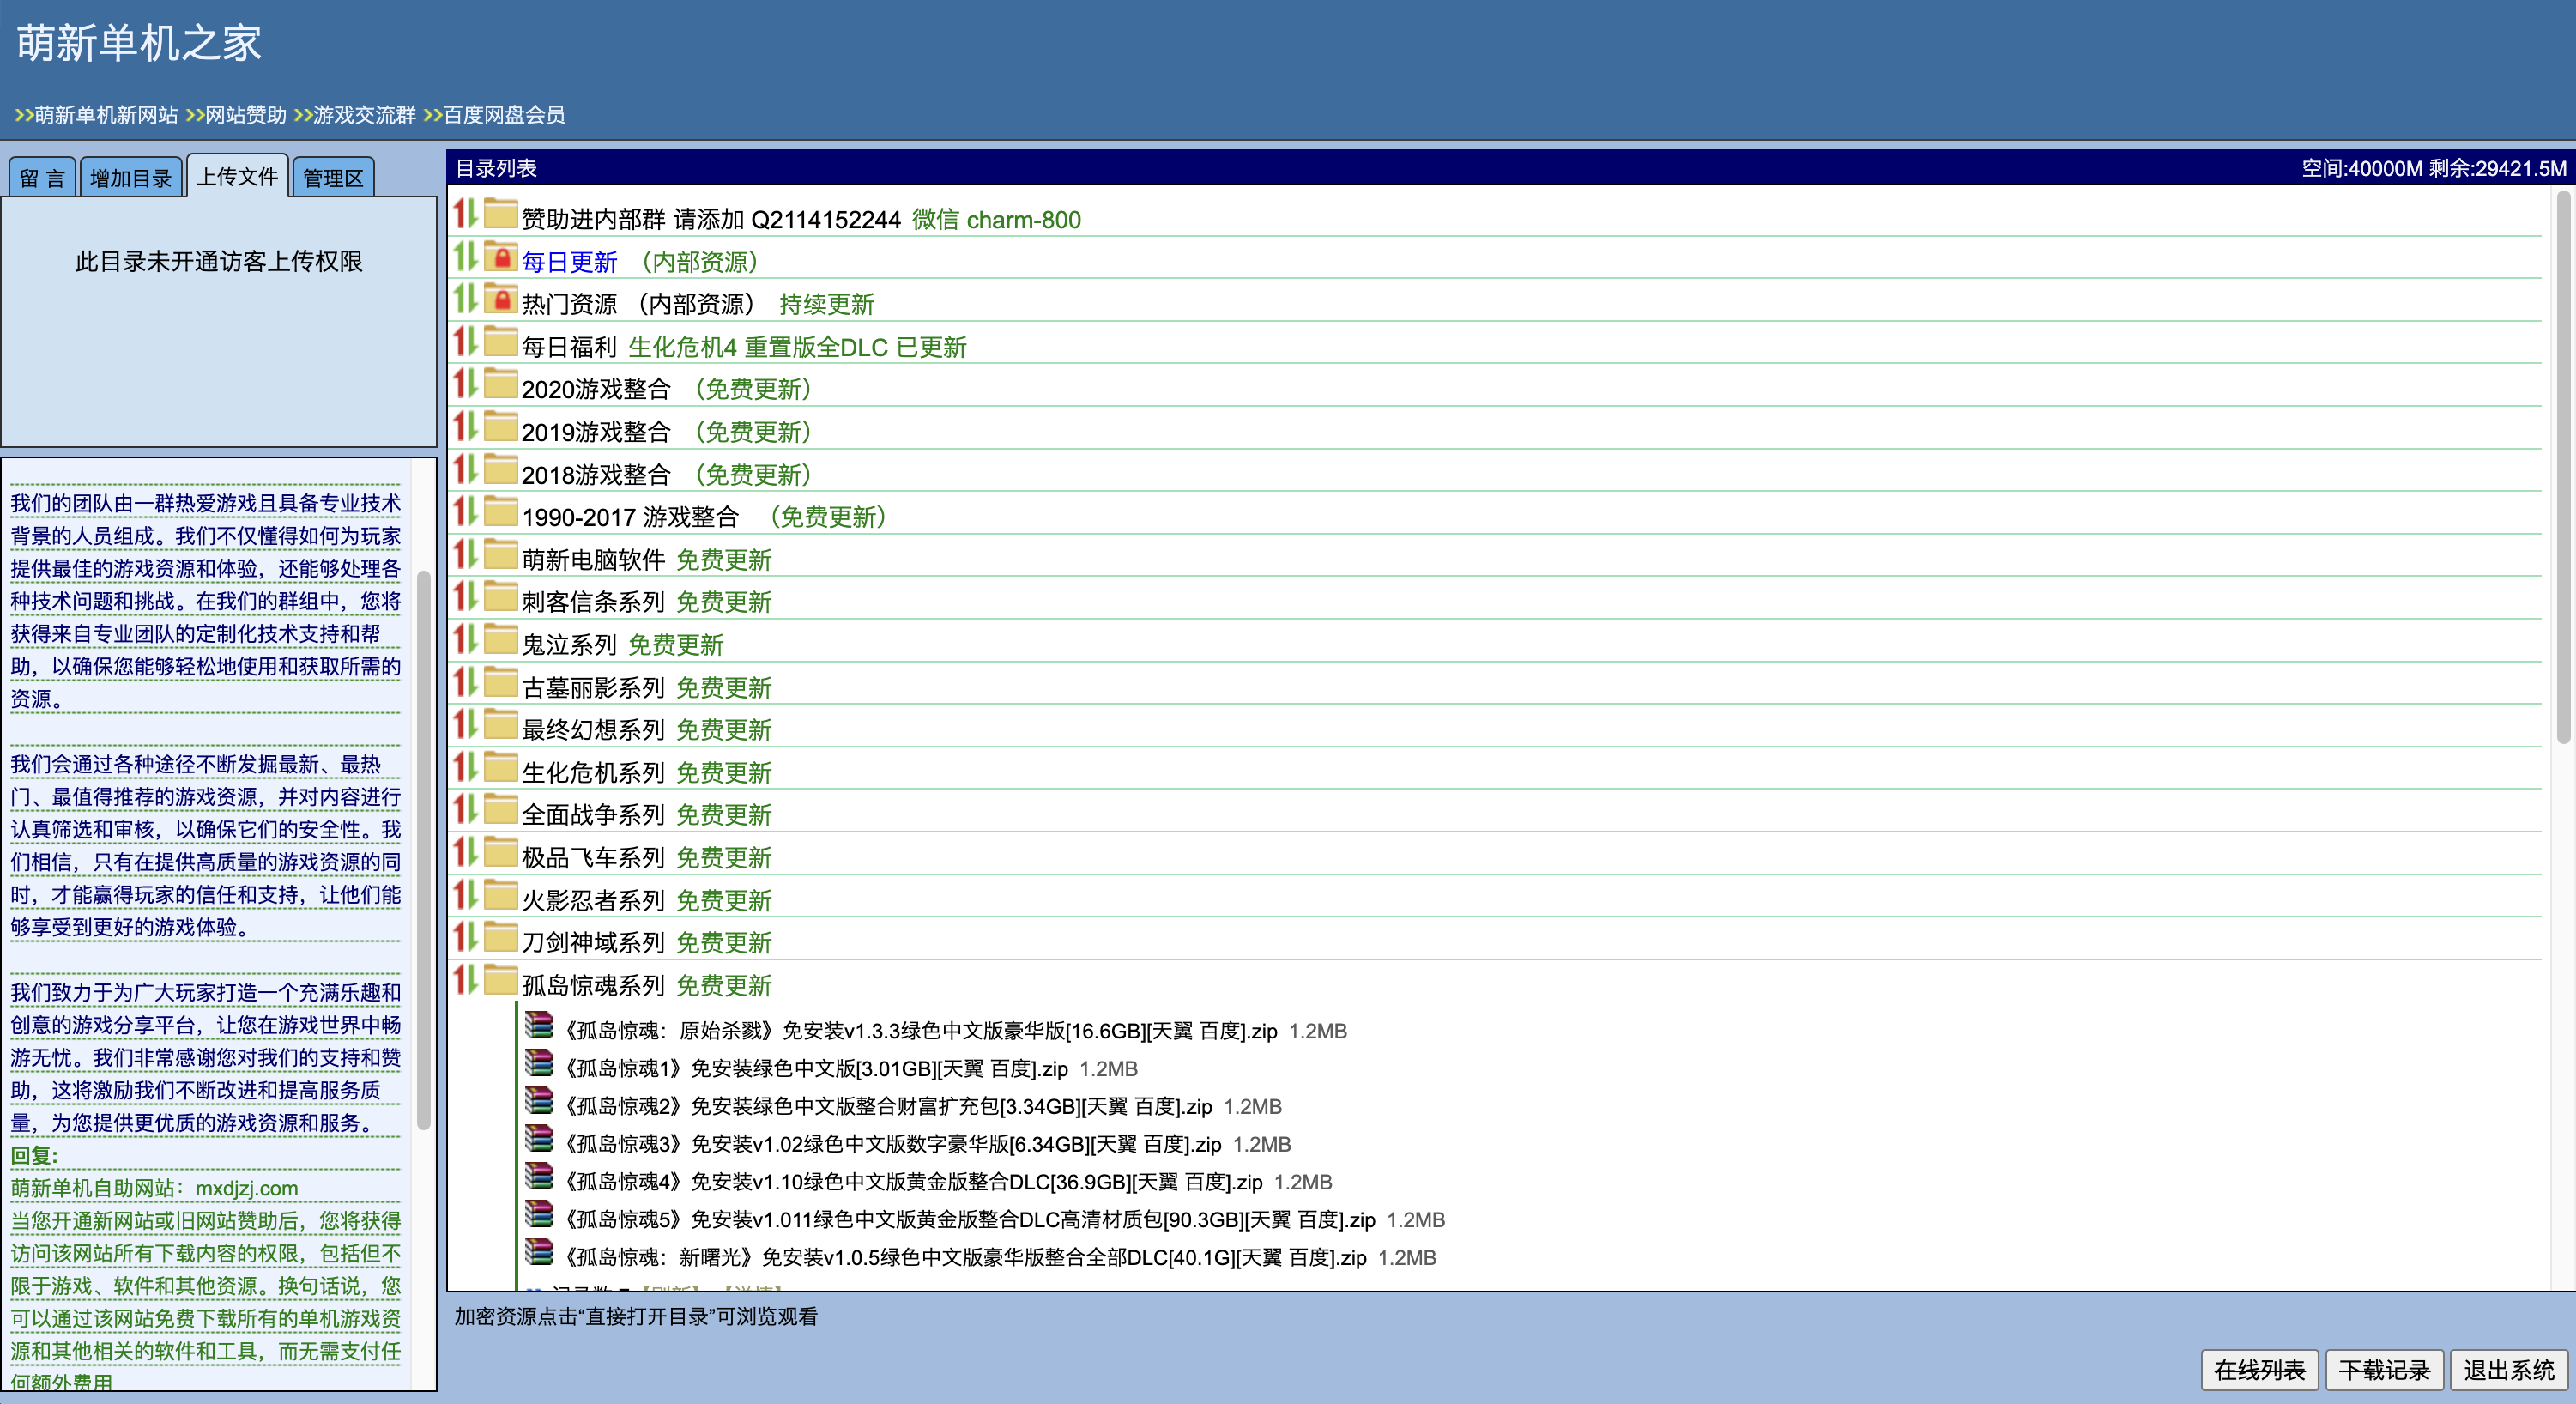The height and width of the screenshot is (1404, 2576).
Task: Click the folder icon beside 最终幻想系列
Action: (500, 726)
